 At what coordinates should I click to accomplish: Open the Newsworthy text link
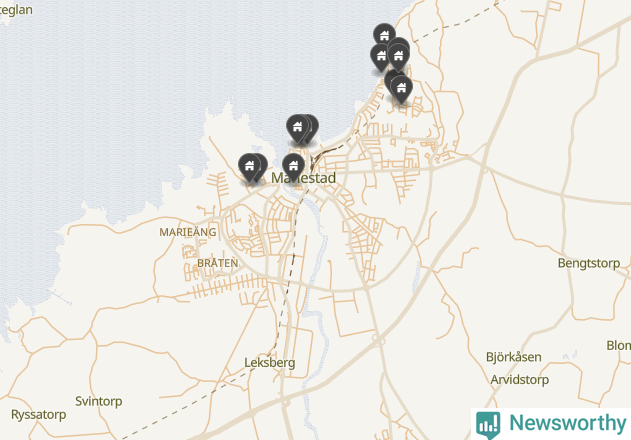click(567, 423)
